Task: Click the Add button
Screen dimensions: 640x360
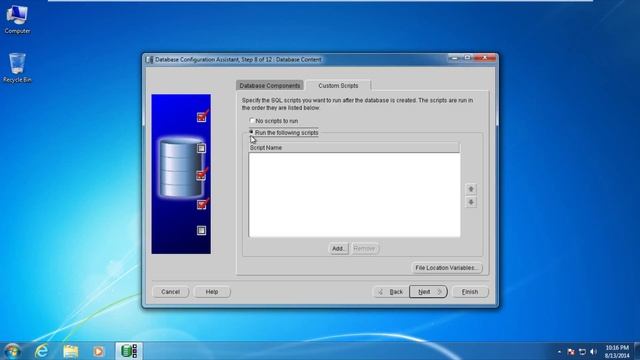Action: coord(338,248)
